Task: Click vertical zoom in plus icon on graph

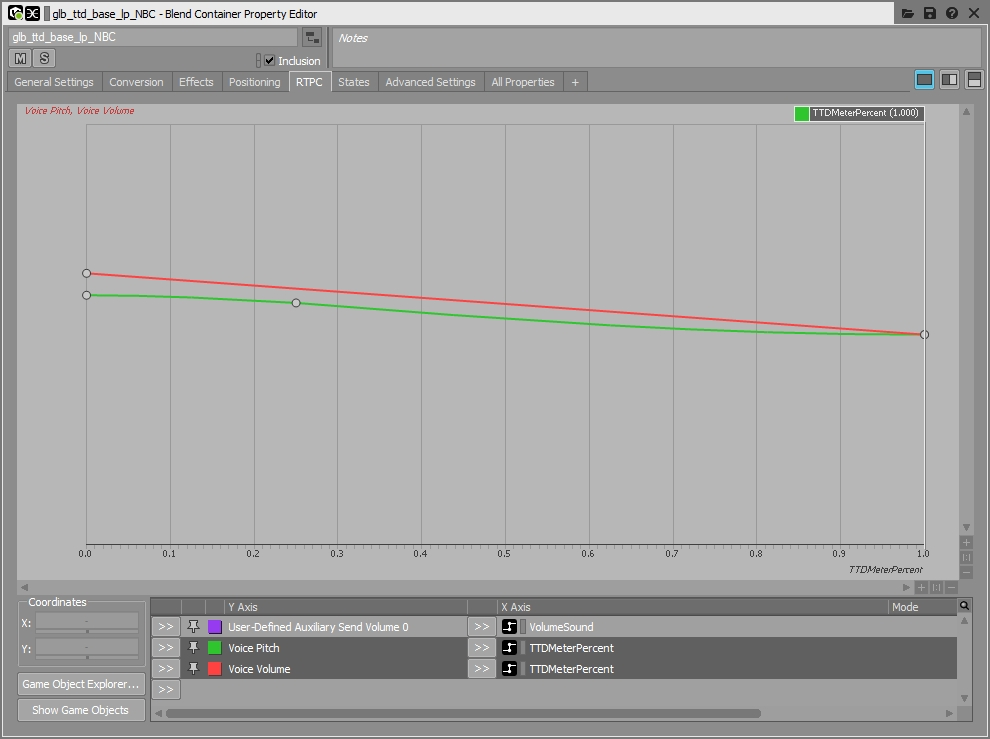Action: [967, 543]
